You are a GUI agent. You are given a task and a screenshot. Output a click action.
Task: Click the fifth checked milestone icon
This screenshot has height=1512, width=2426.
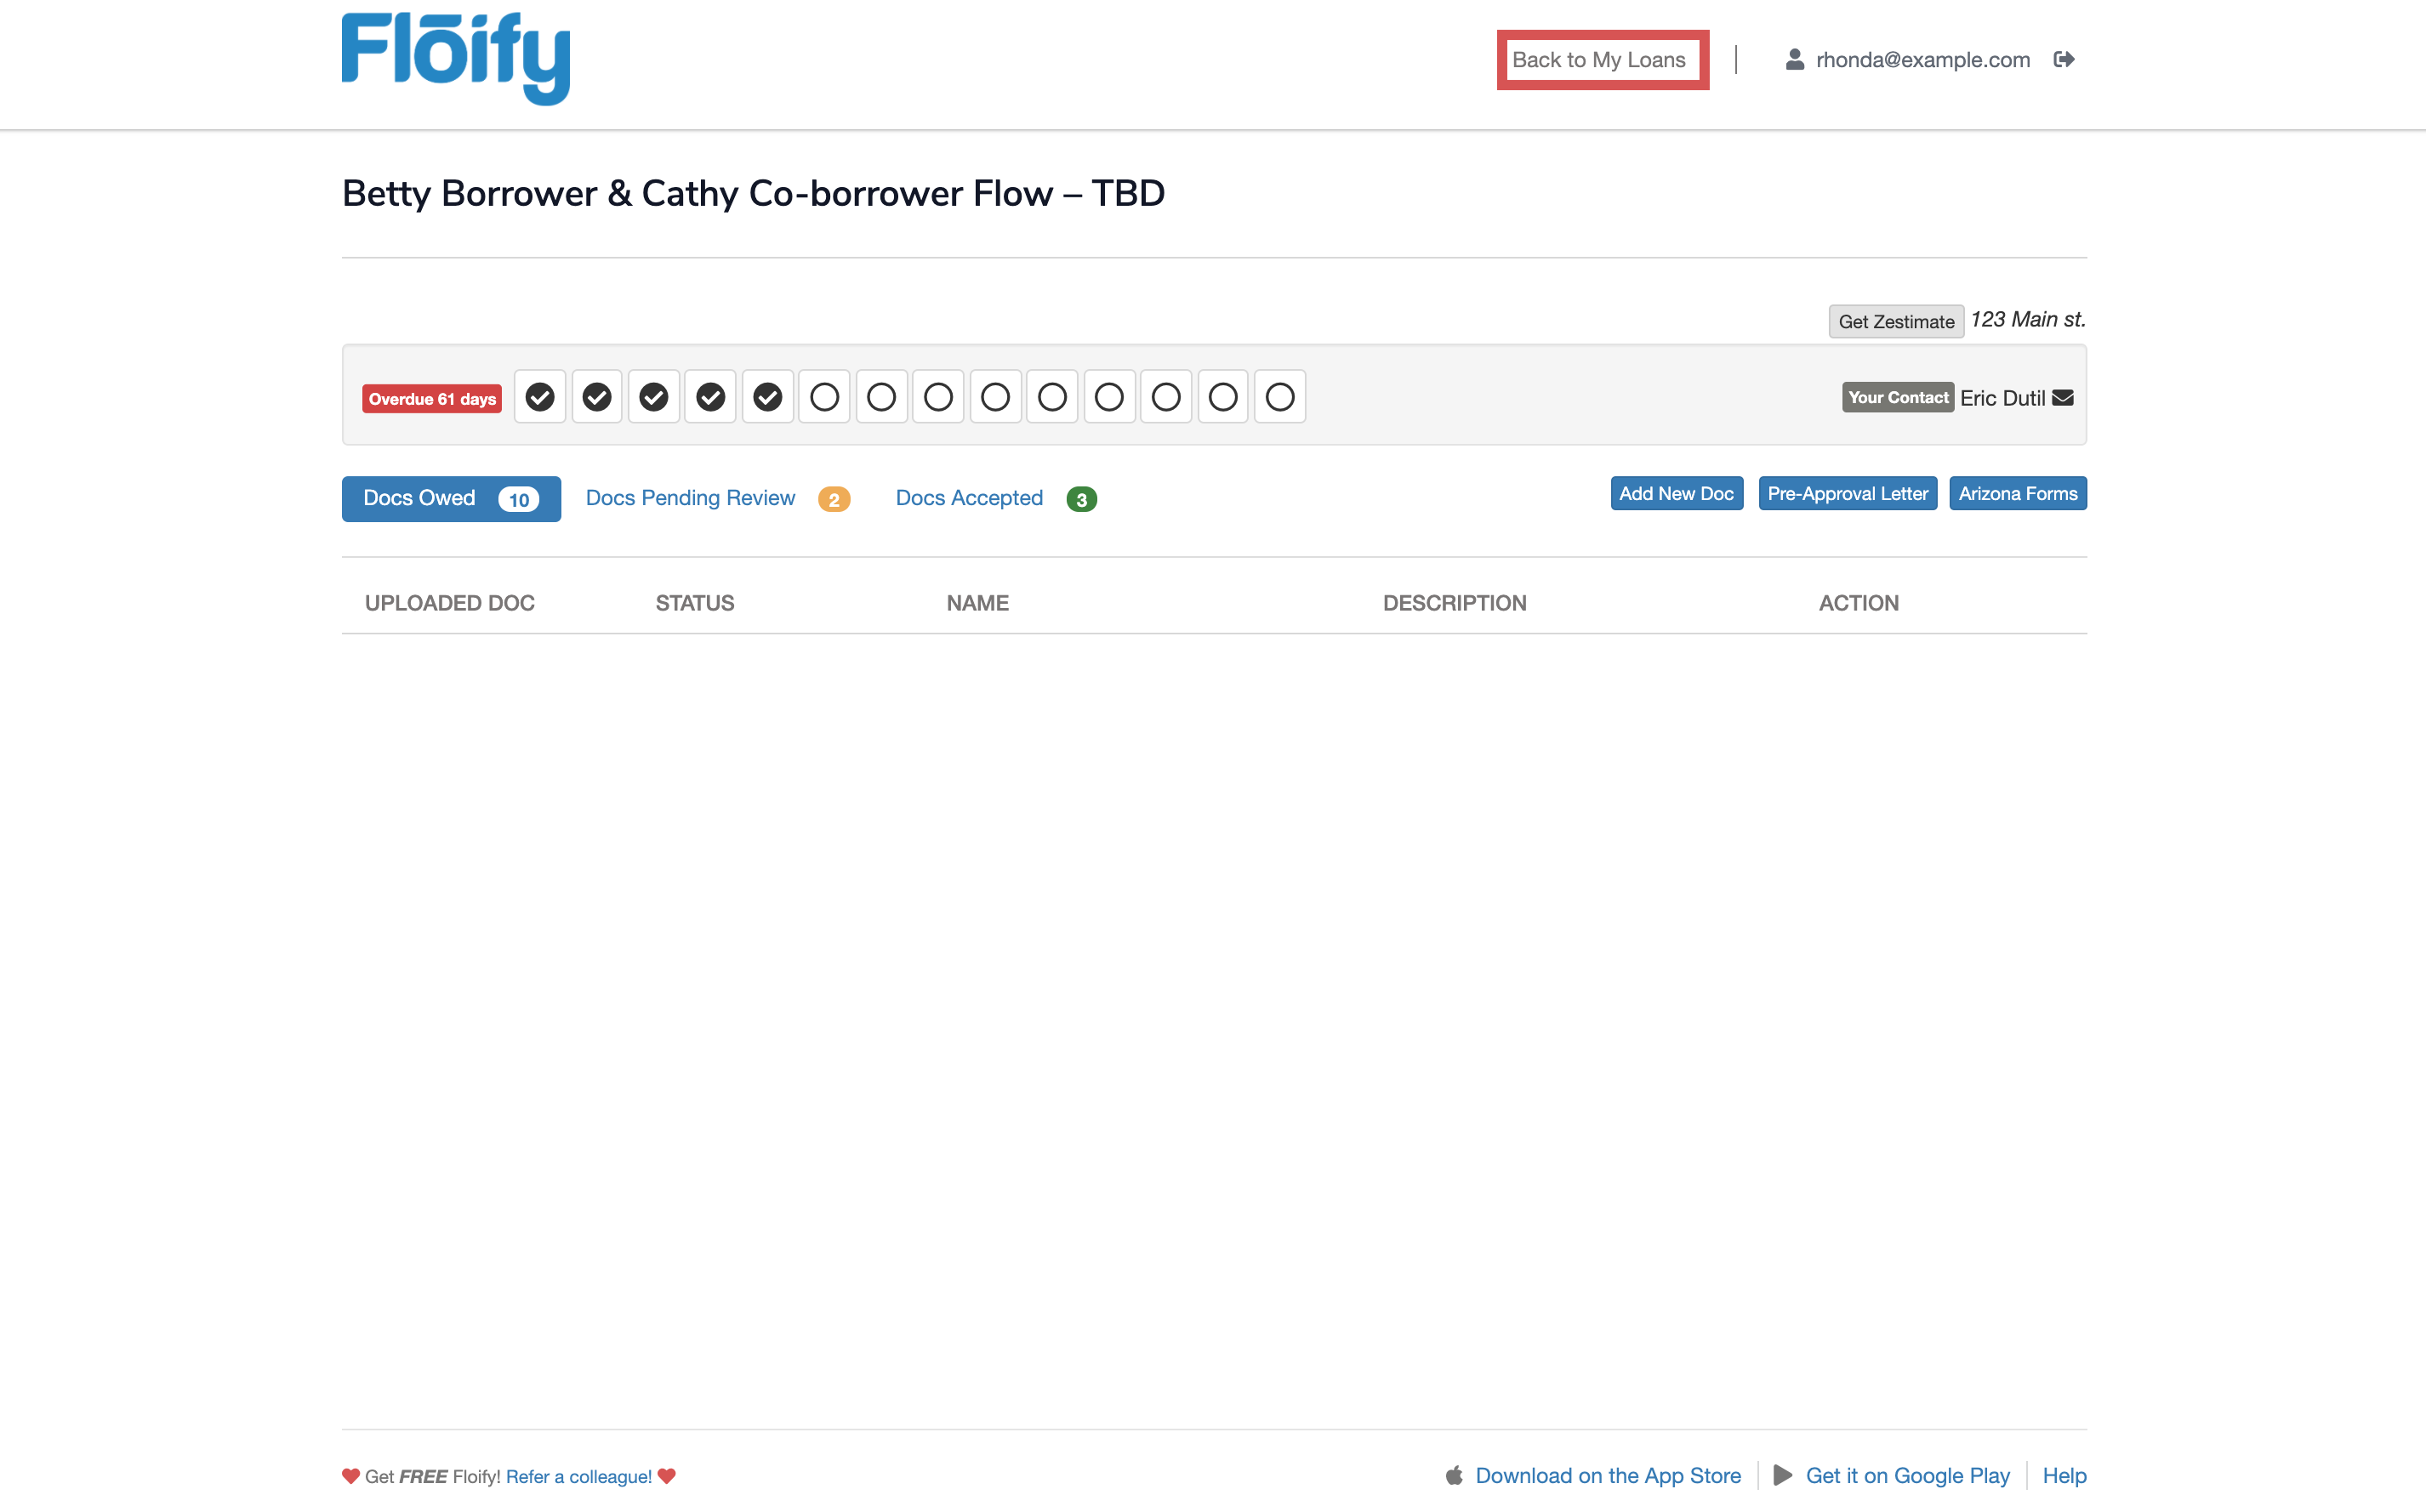(x=768, y=397)
